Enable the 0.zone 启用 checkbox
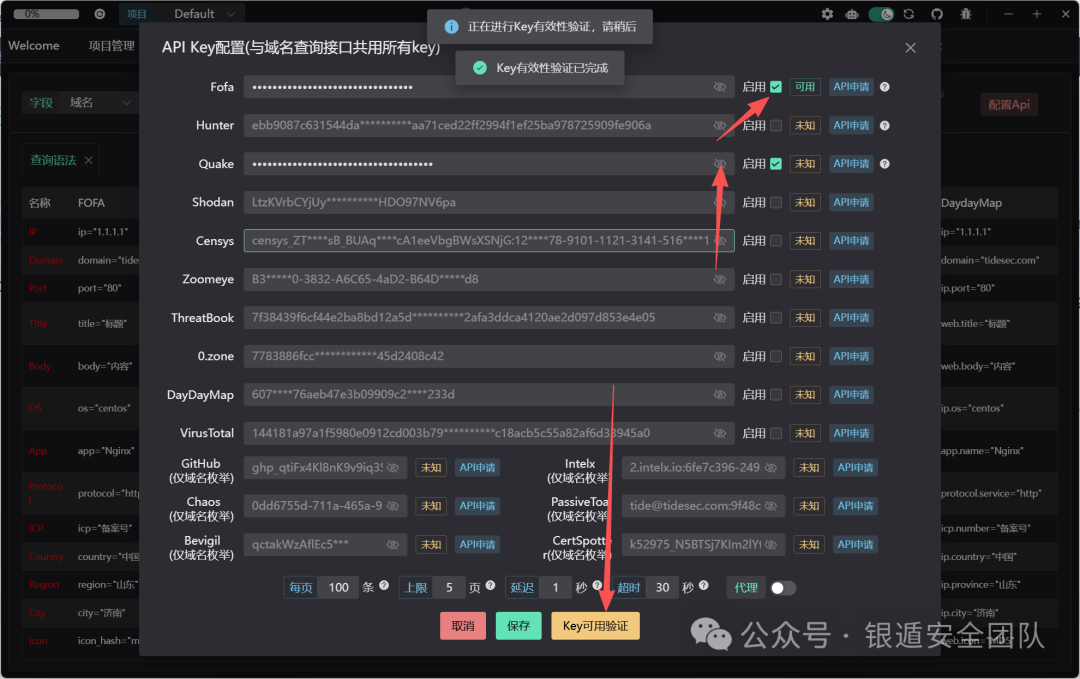 776,356
